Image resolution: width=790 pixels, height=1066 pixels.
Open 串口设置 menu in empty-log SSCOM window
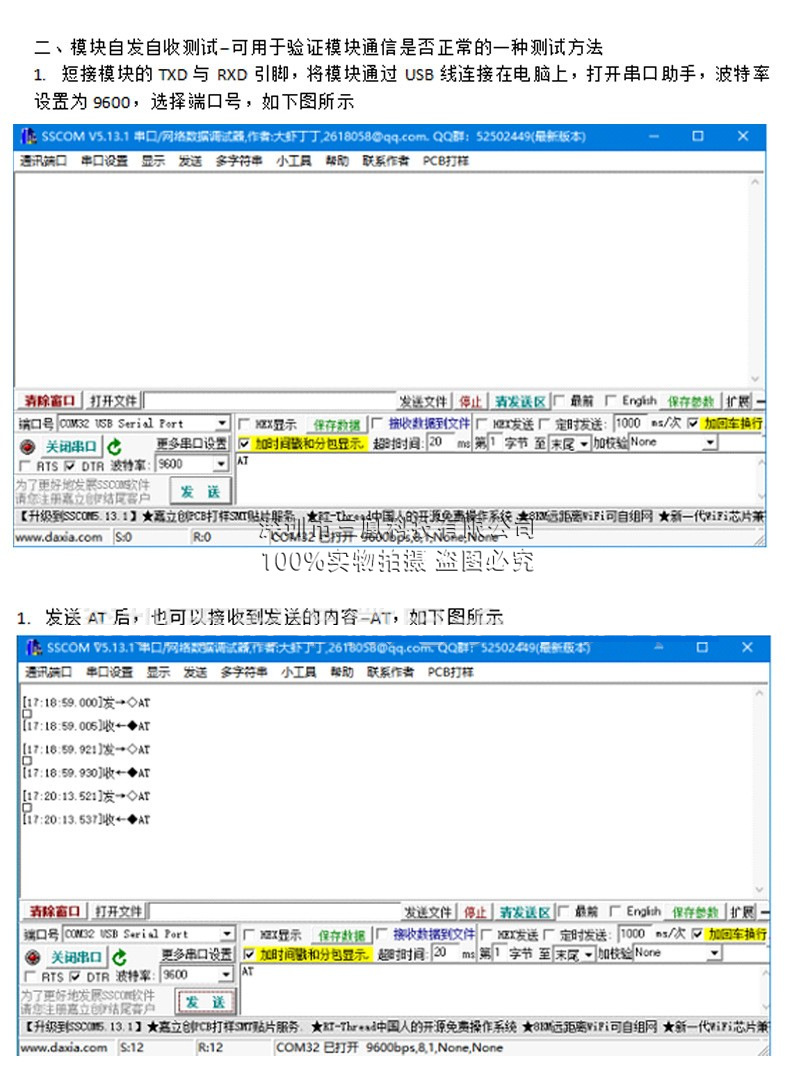coord(104,160)
